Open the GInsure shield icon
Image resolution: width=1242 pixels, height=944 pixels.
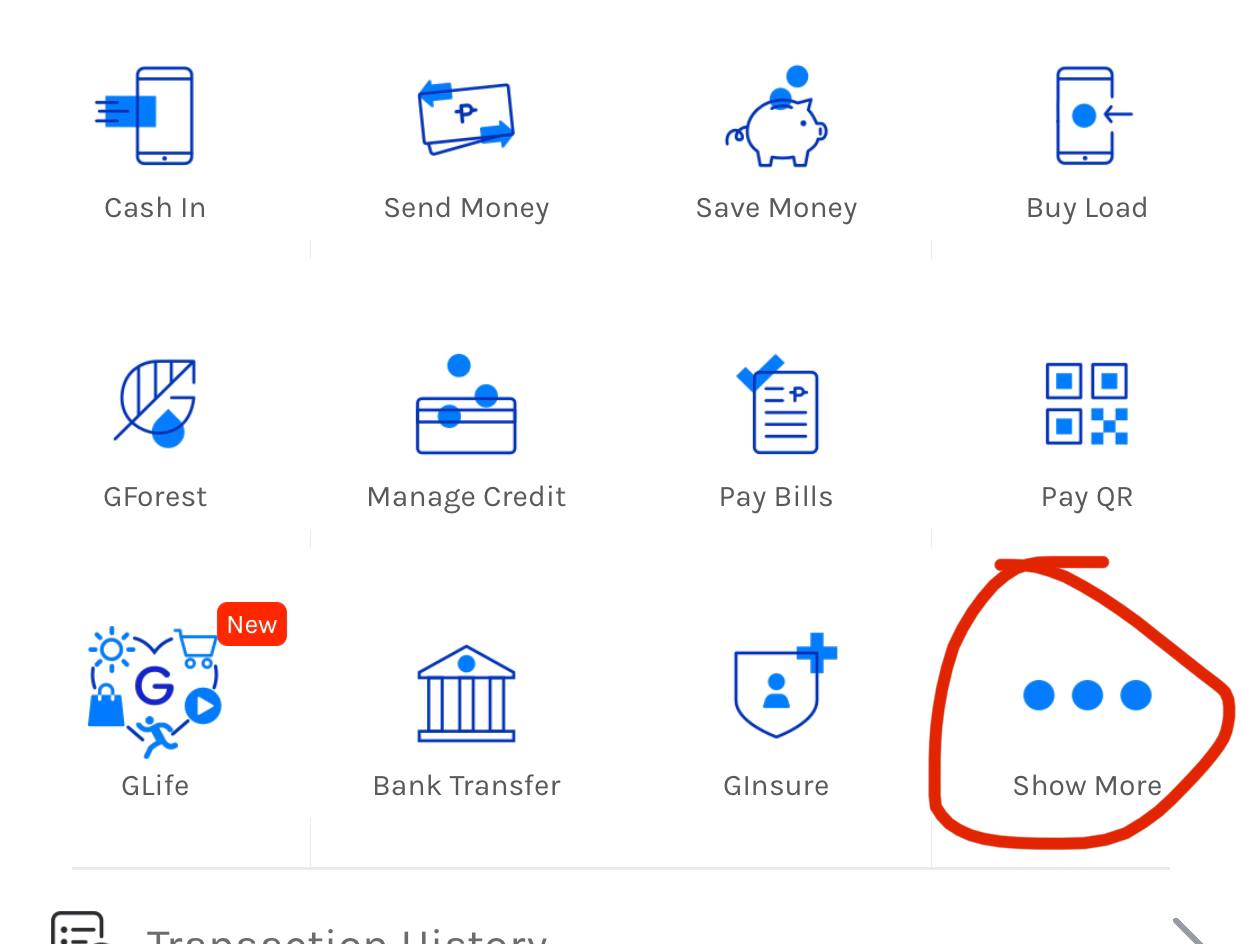click(x=785, y=686)
